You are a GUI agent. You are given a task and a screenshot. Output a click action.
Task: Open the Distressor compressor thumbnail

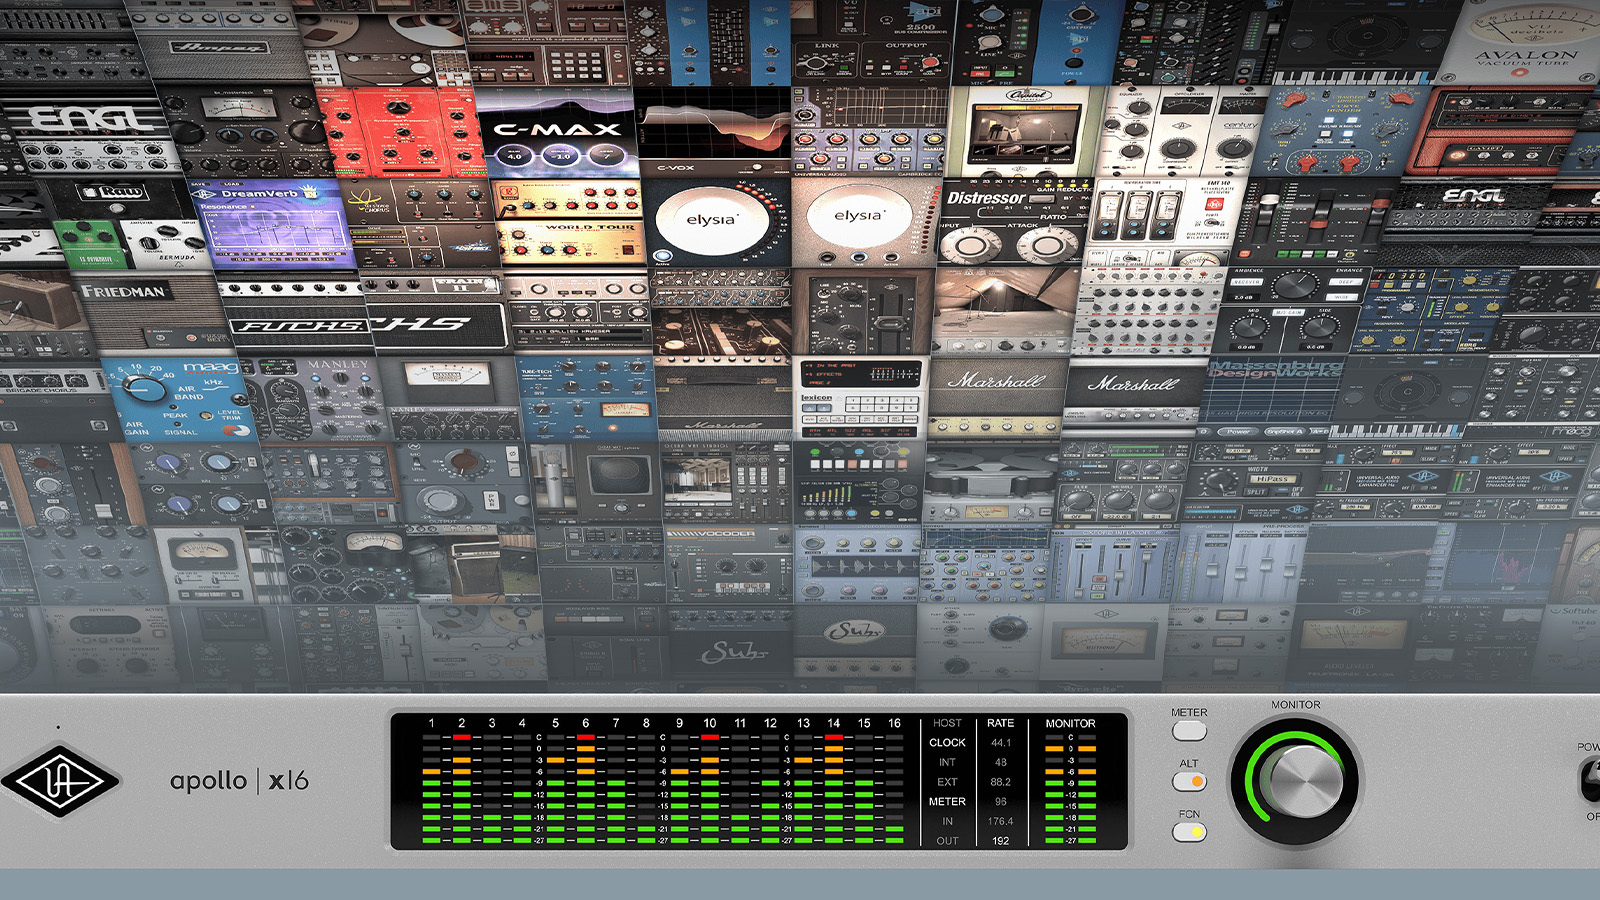click(x=1014, y=223)
